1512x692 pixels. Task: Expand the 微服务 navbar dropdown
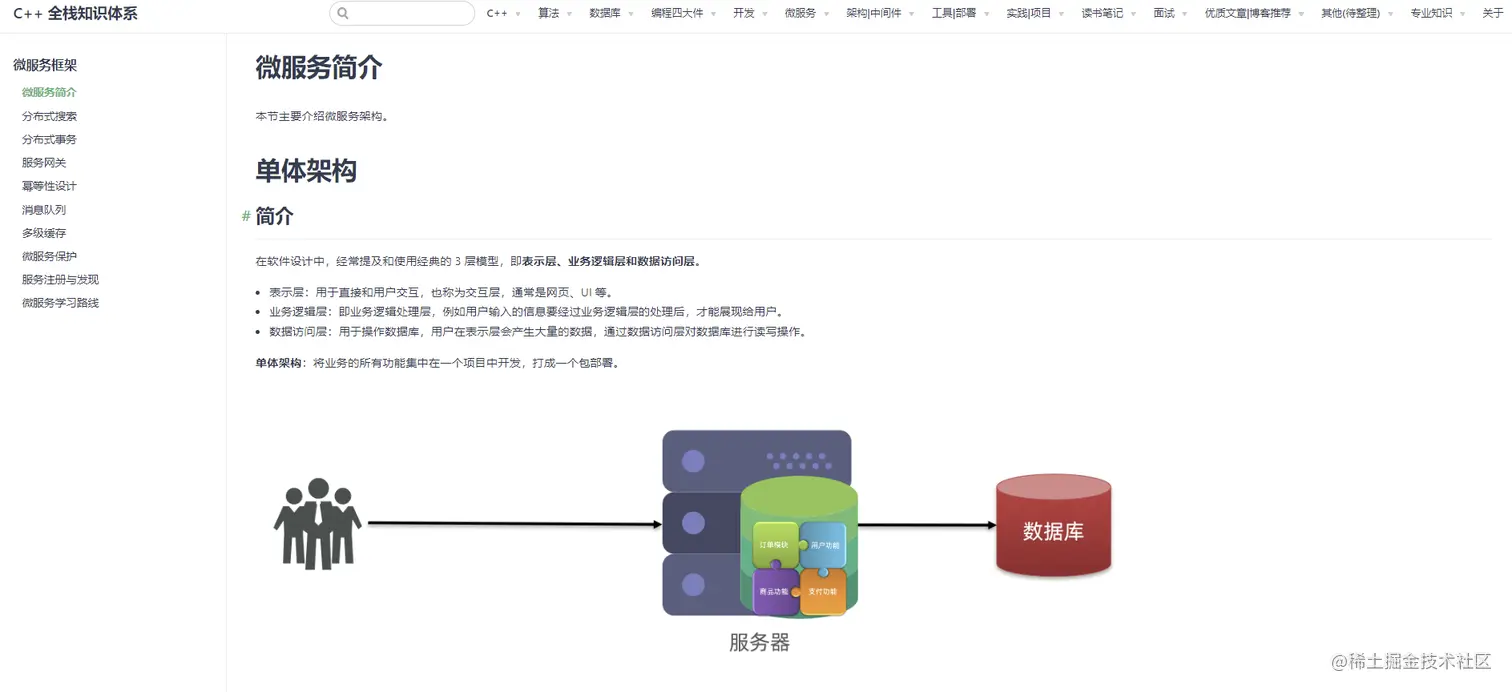803,13
